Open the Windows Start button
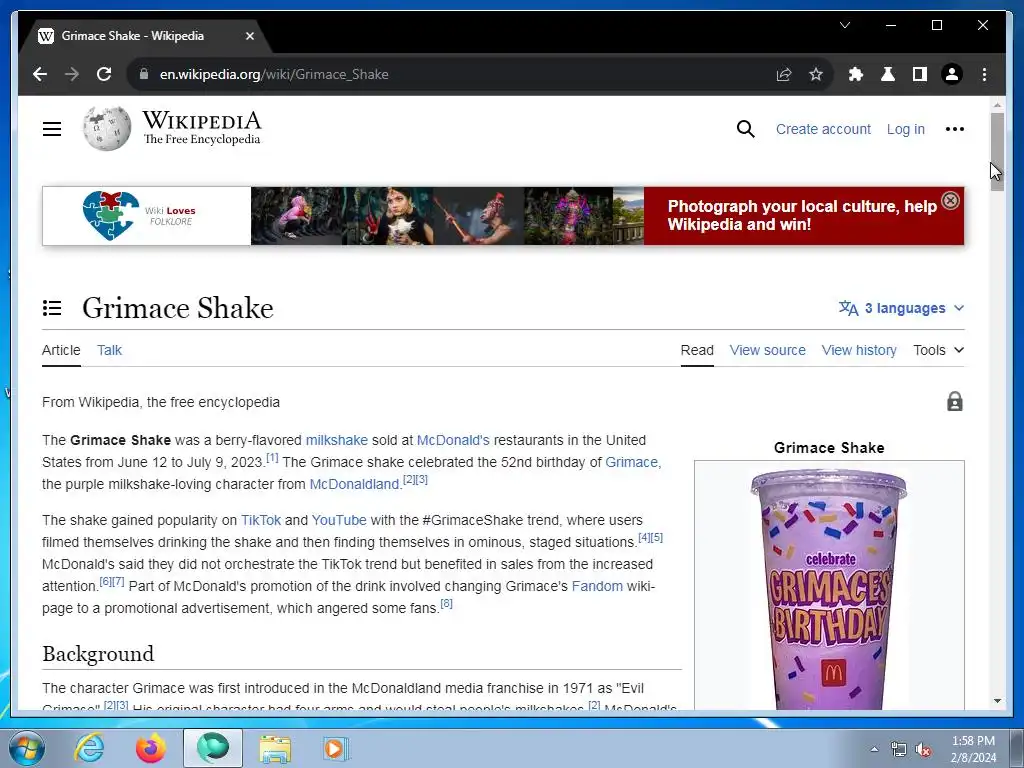This screenshot has width=1024, height=768. (27, 748)
